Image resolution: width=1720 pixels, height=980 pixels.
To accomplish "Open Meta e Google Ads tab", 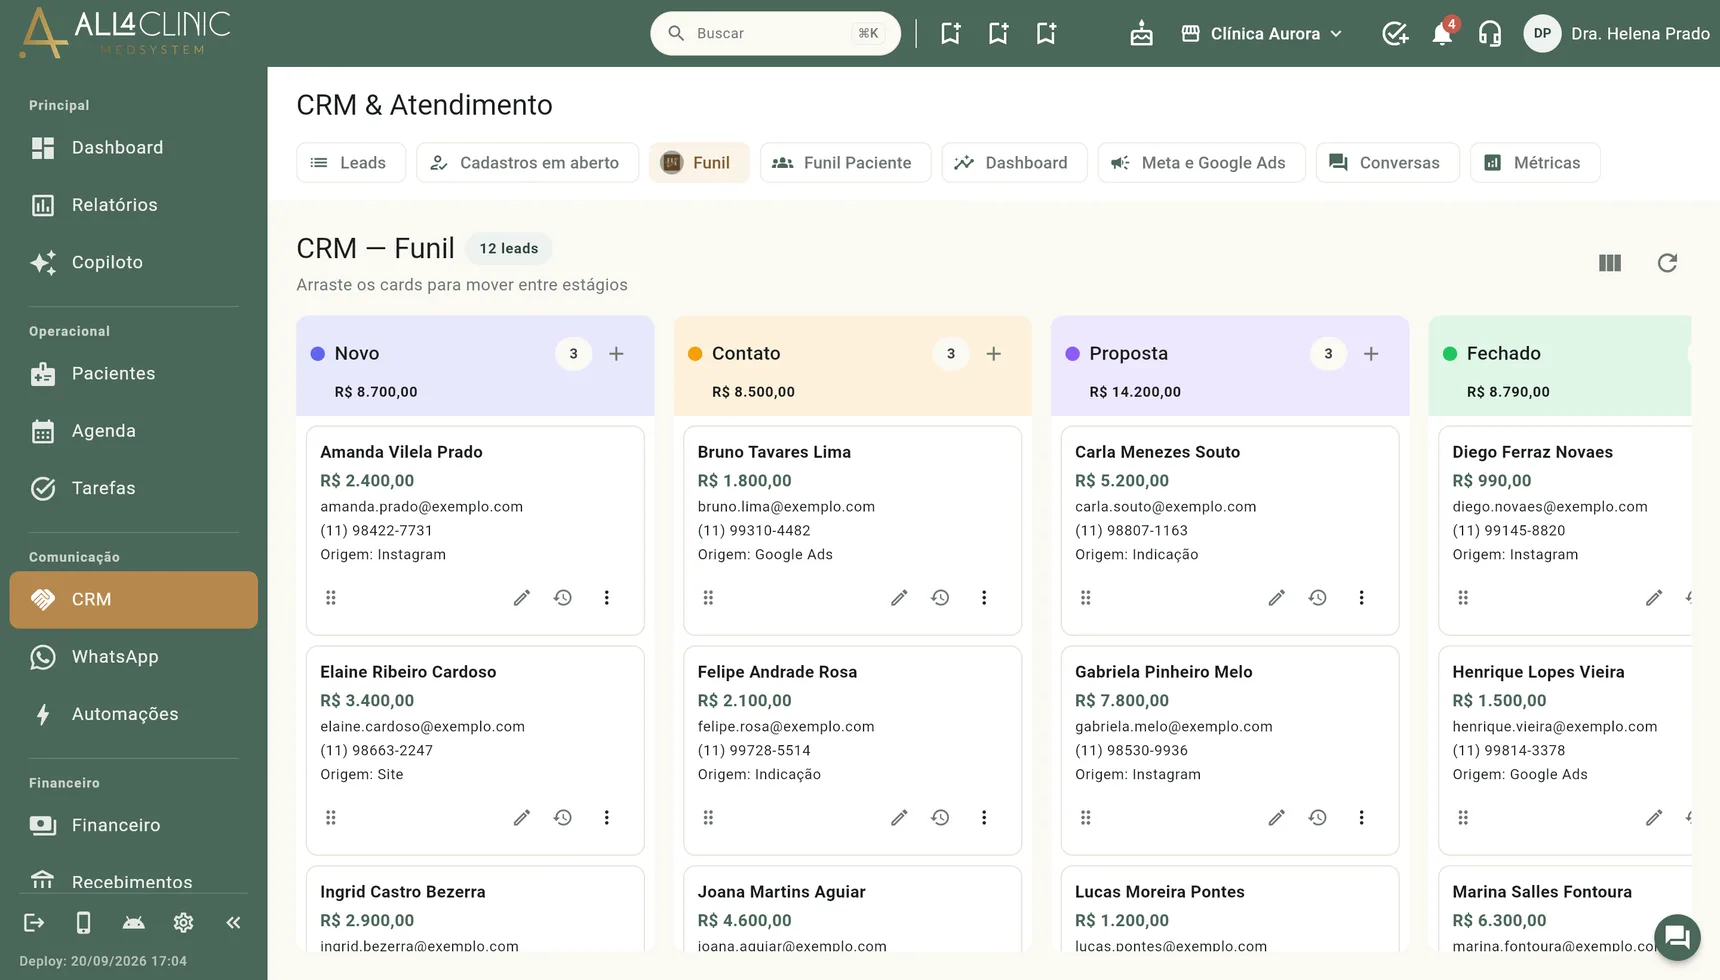I will point(1201,163).
